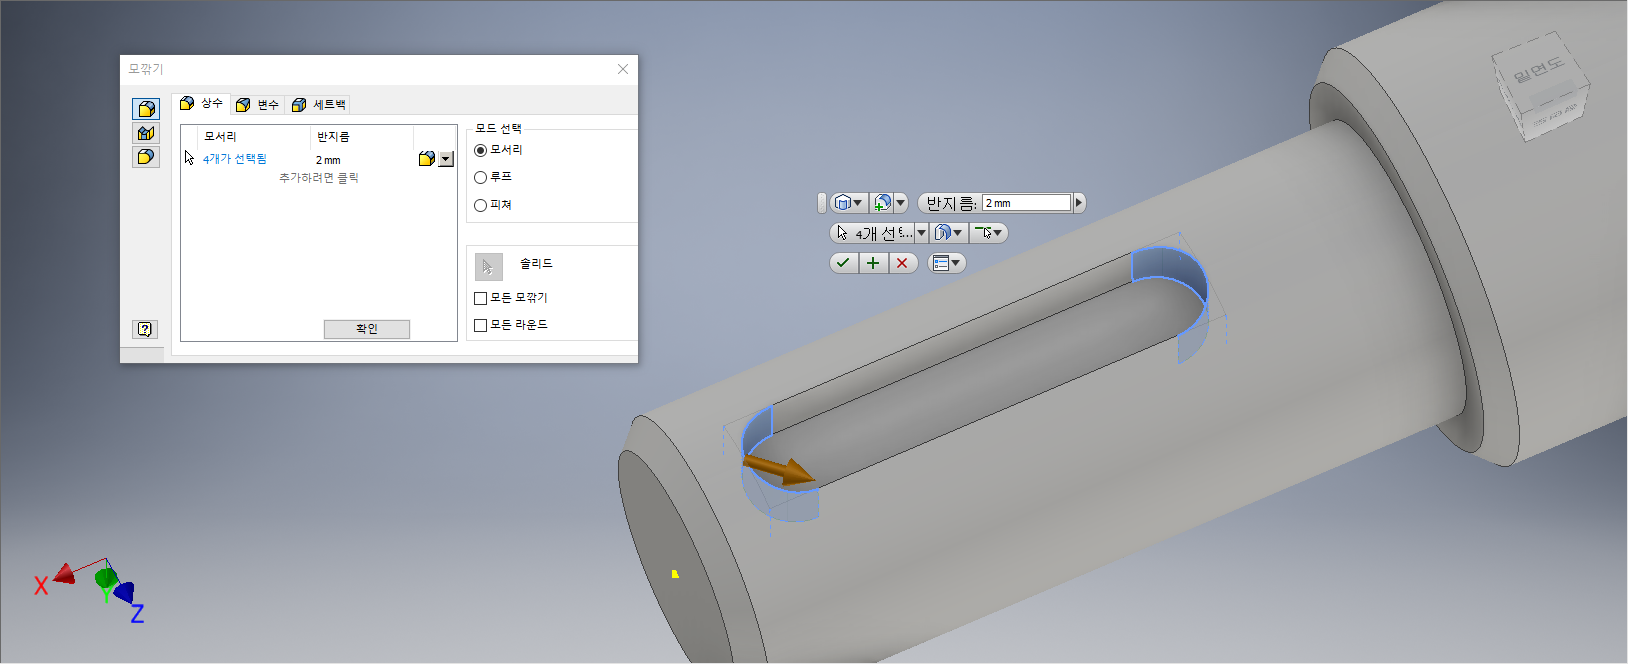Select the full round fillet type icon
Screen dimensions: 1628x664
point(146,157)
